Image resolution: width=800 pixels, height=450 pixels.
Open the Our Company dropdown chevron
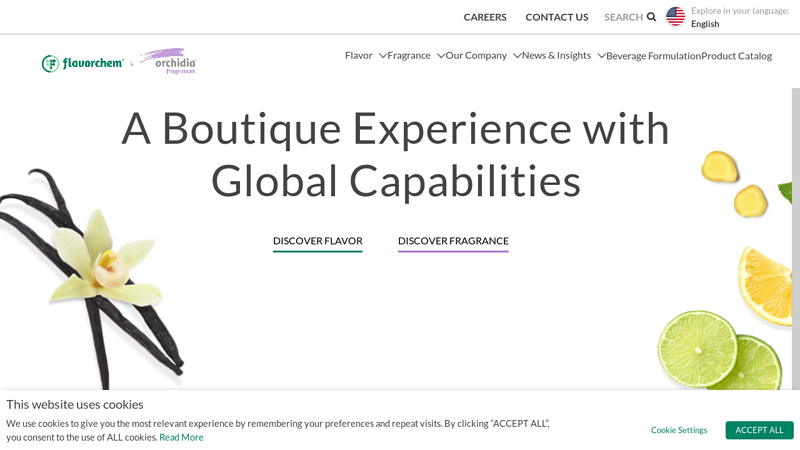point(517,56)
